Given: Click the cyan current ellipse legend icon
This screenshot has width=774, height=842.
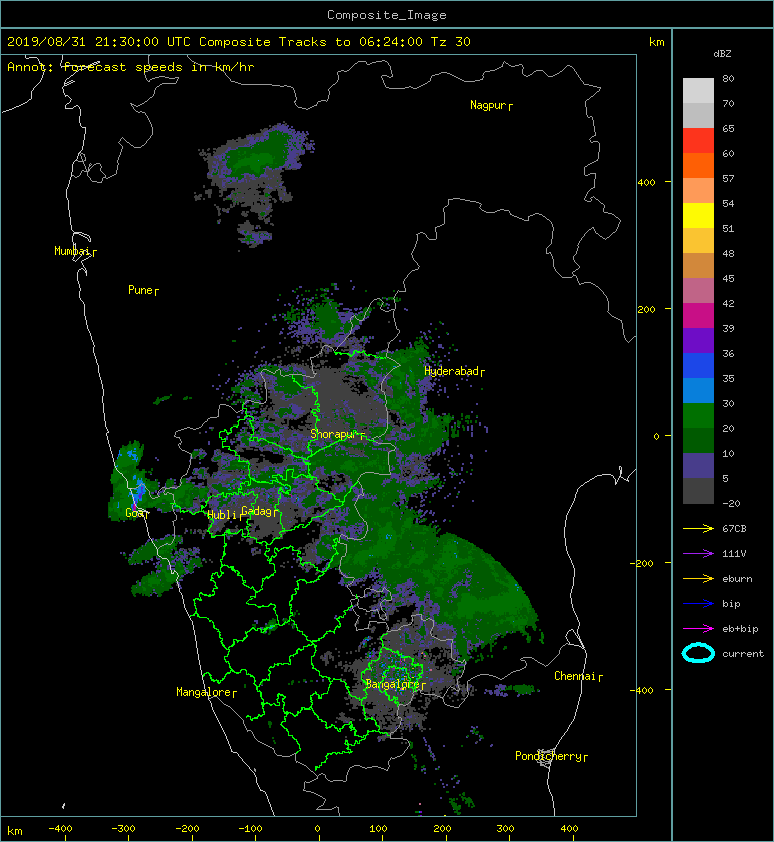Looking at the screenshot, I should coord(698,653).
